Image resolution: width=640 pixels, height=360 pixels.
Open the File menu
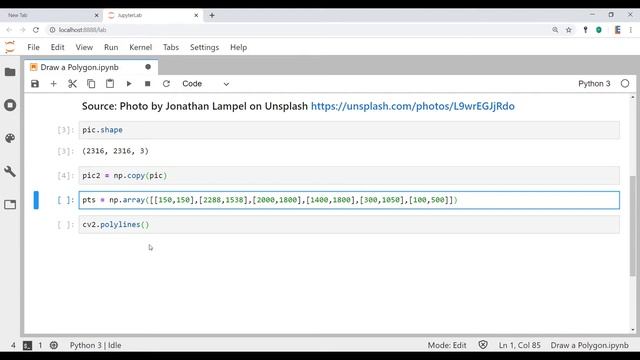tap(33, 47)
